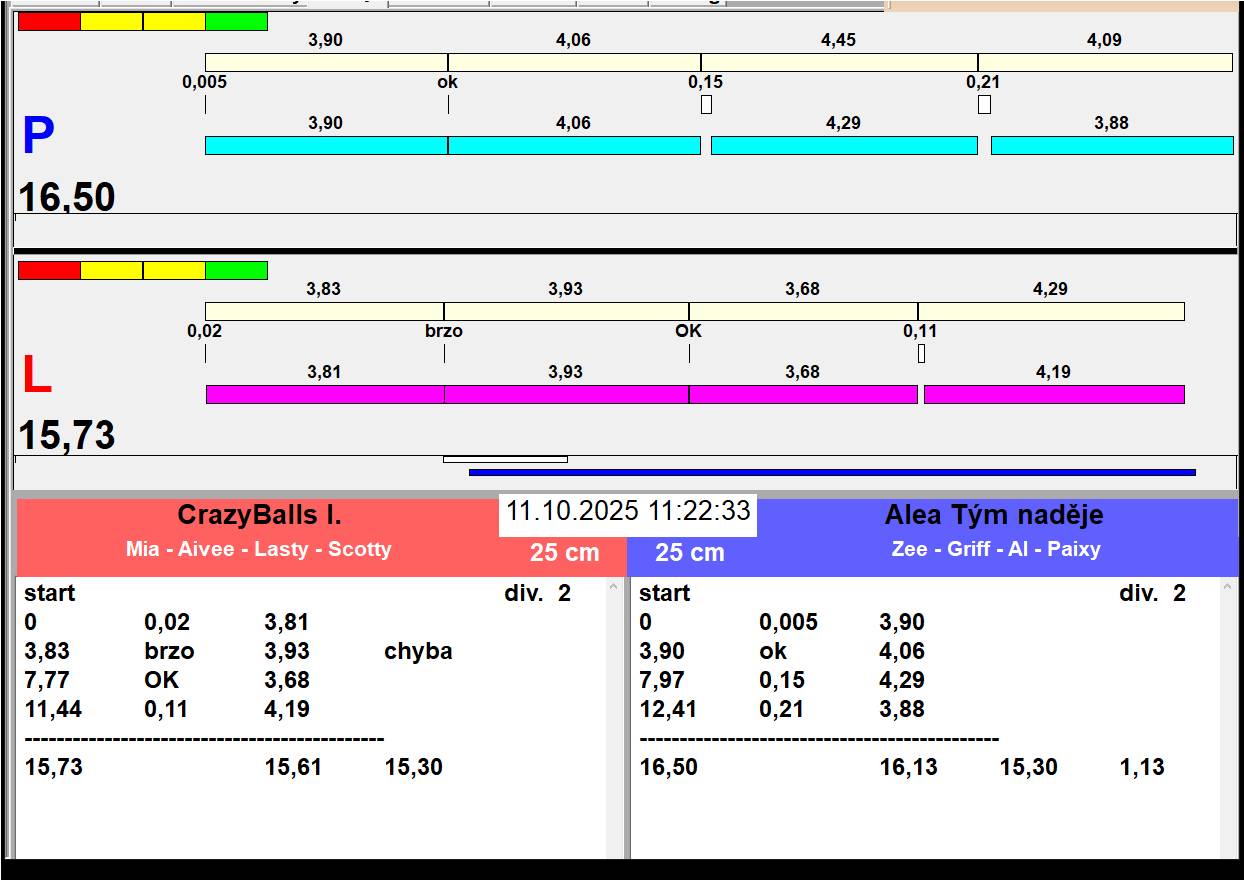The width and height of the screenshot is (1244, 880).
Task: Click the red lane letter L
Action: point(37,375)
